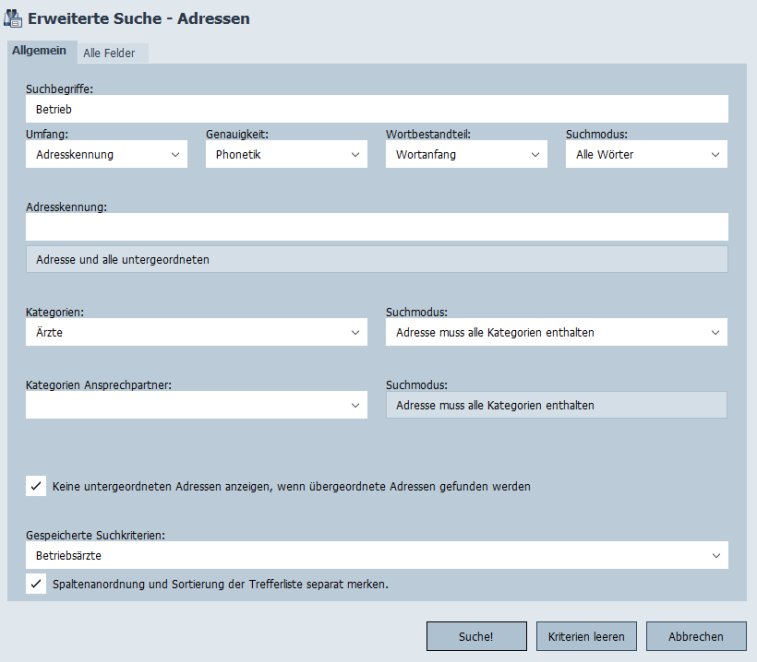This screenshot has width=757, height=662.
Task: Click the Kriterien leeren button
Action: coord(586,636)
